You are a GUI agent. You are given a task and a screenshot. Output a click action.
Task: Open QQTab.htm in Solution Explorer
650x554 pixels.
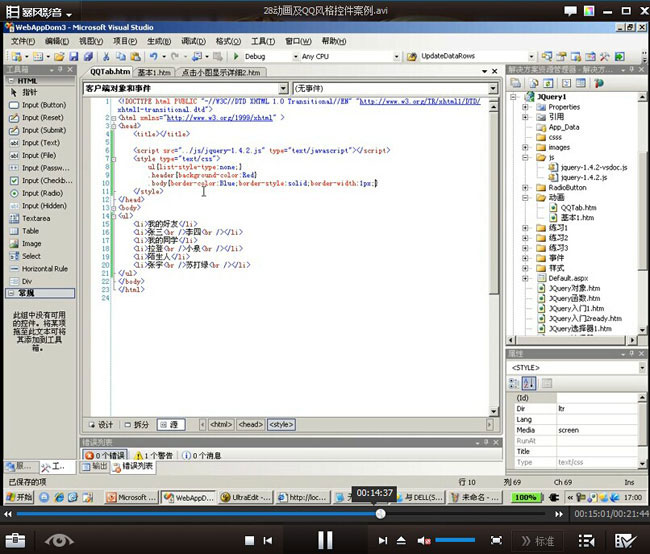(x=578, y=208)
